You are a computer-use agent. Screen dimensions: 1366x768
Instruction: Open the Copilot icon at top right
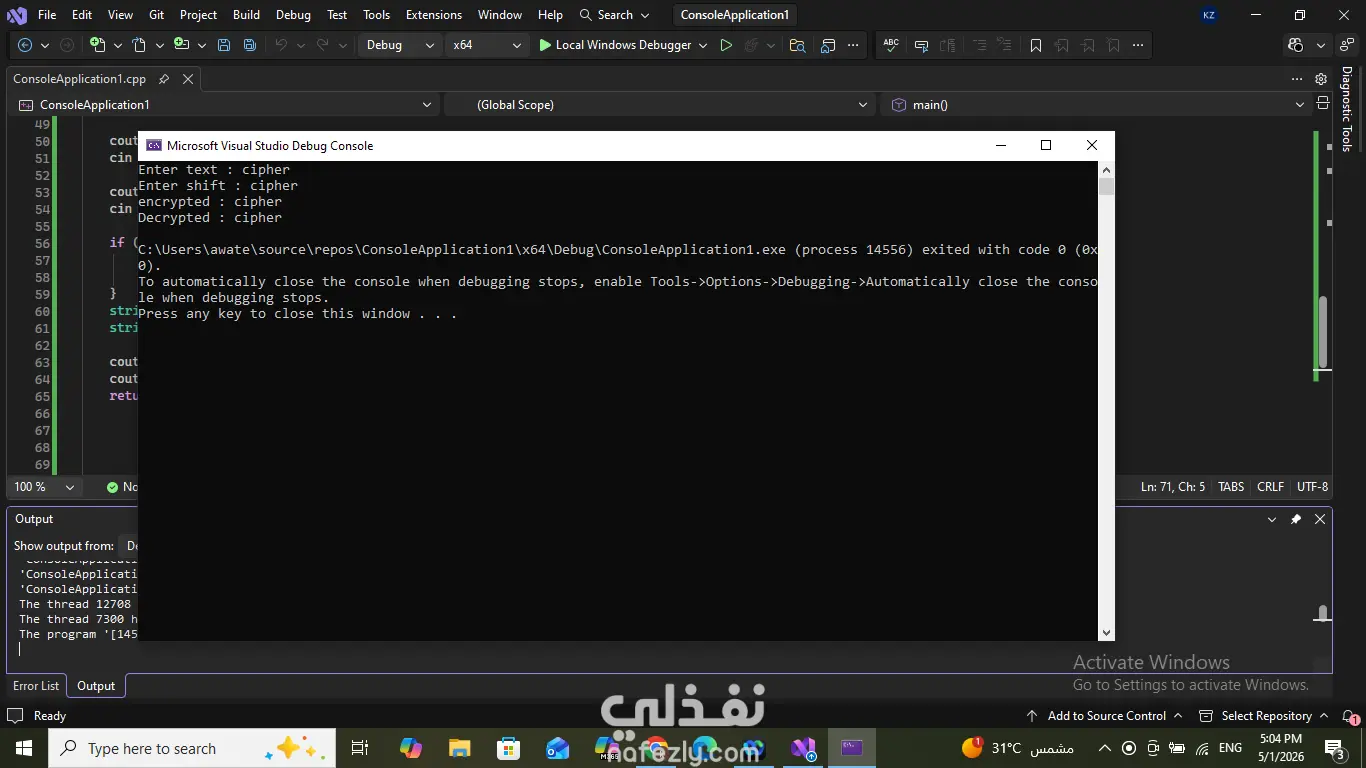[1296, 45]
